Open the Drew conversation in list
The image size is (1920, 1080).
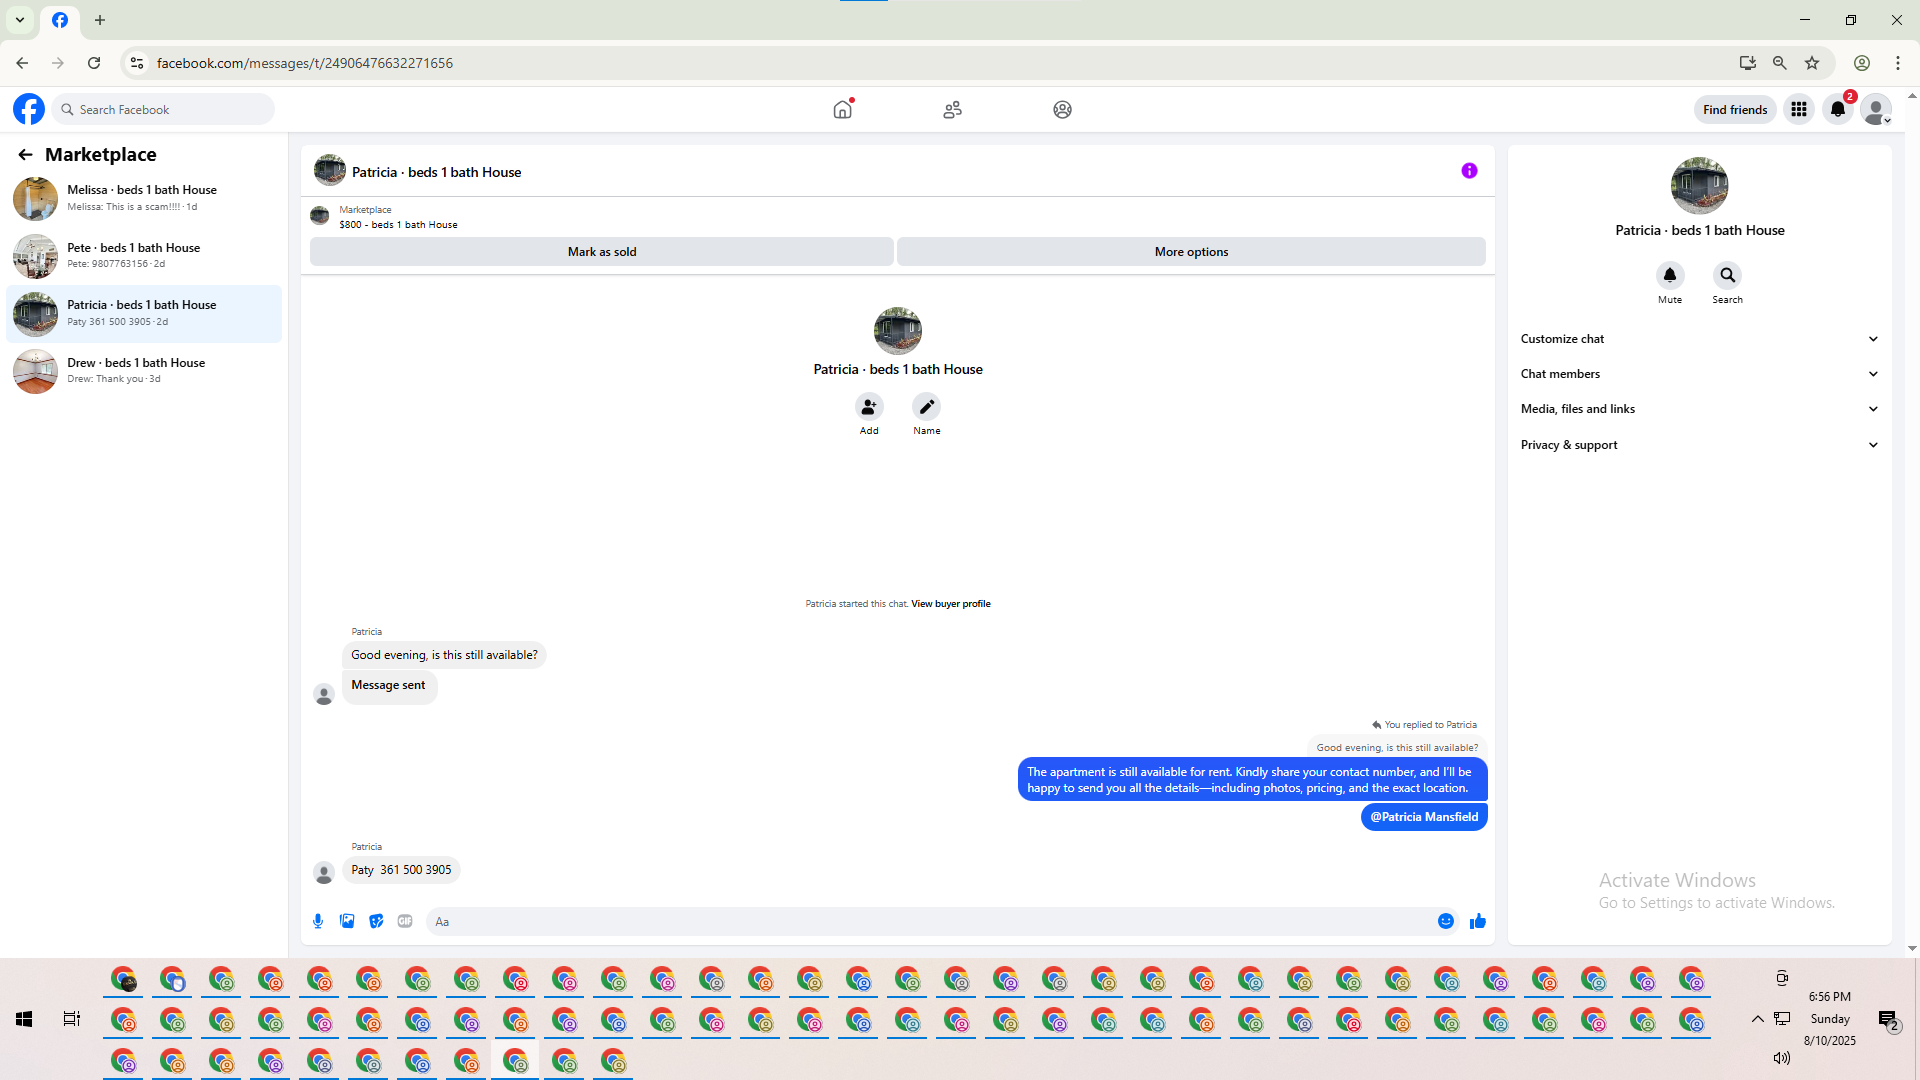(x=144, y=371)
